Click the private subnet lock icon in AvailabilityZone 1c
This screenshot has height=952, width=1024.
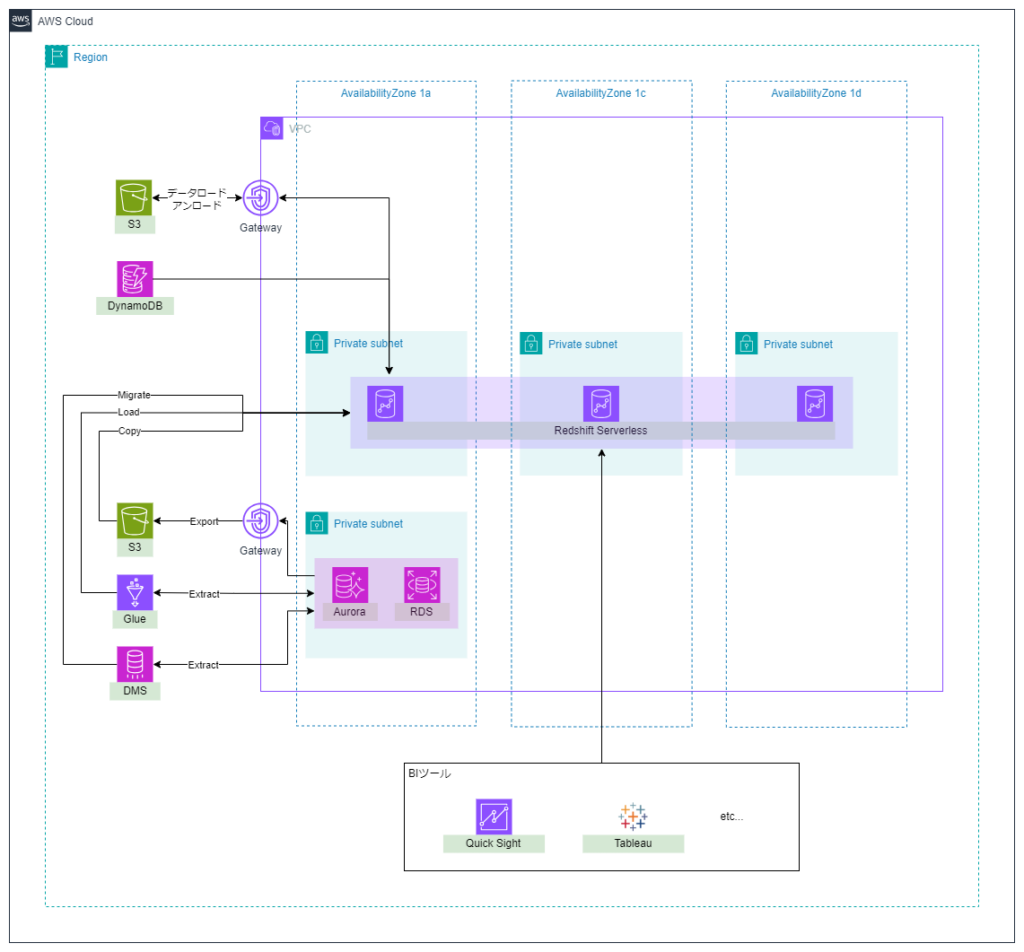point(531,343)
